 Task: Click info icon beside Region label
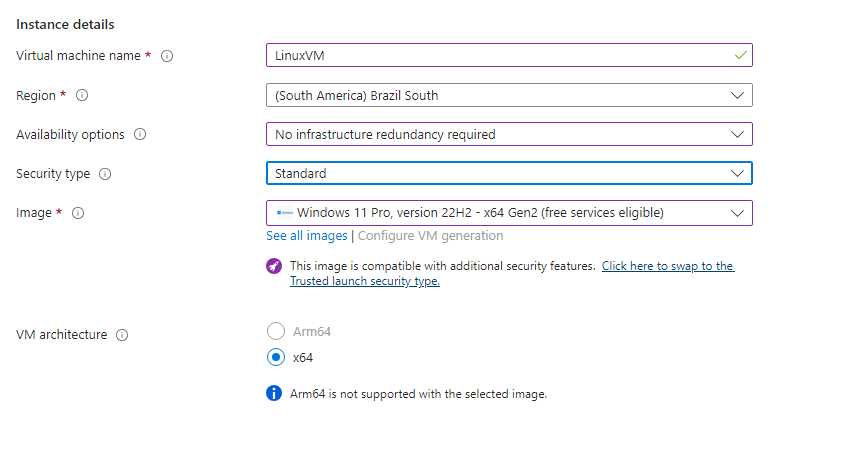click(82, 96)
